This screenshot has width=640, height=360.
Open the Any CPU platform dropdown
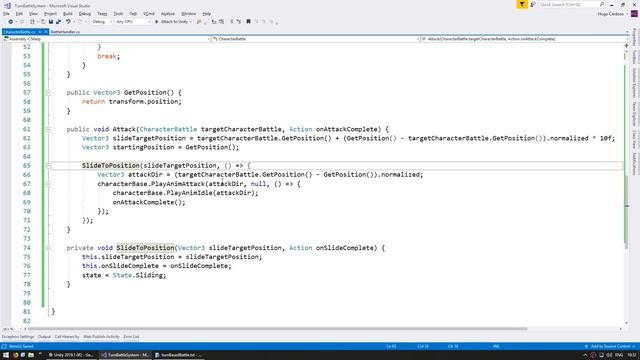(x=133, y=22)
